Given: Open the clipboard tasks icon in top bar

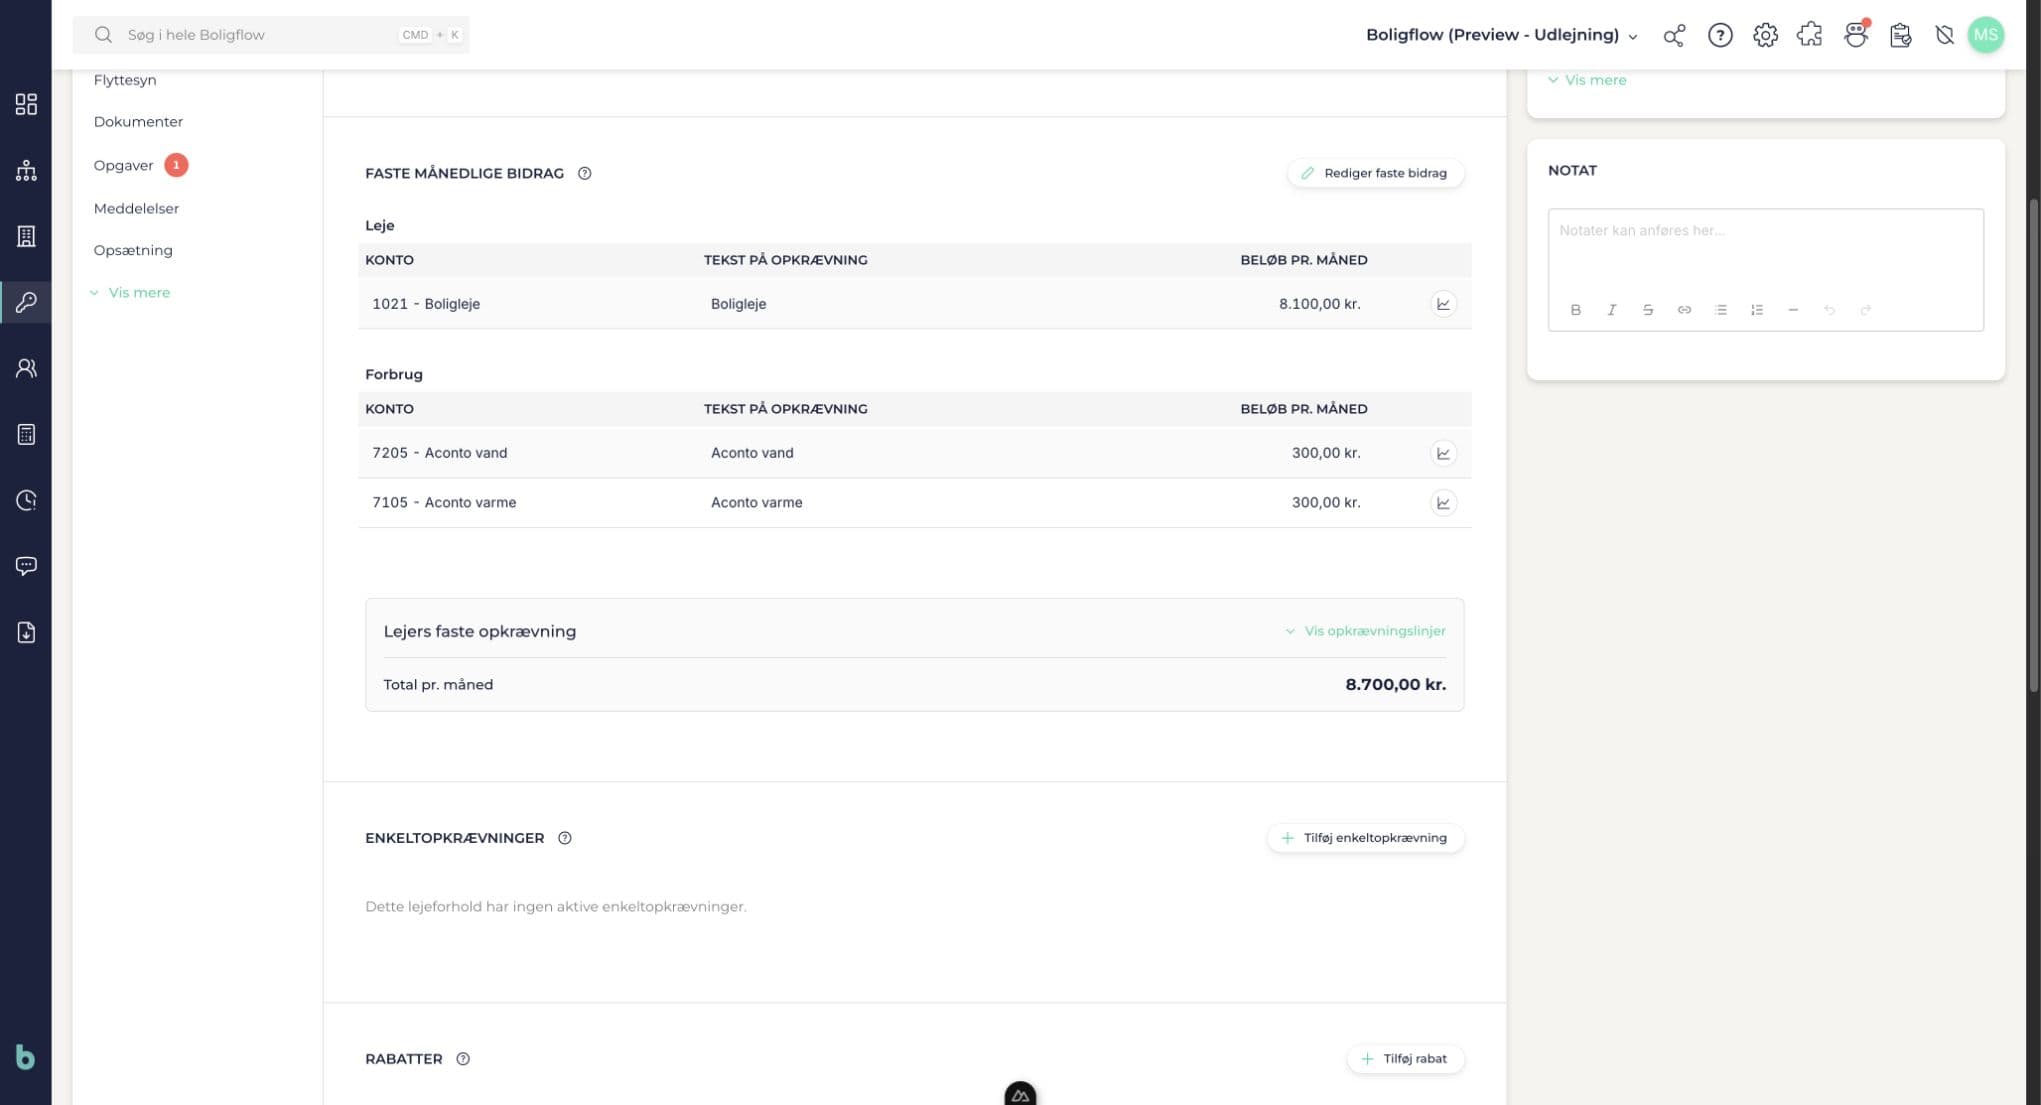Looking at the screenshot, I should click(x=1900, y=35).
